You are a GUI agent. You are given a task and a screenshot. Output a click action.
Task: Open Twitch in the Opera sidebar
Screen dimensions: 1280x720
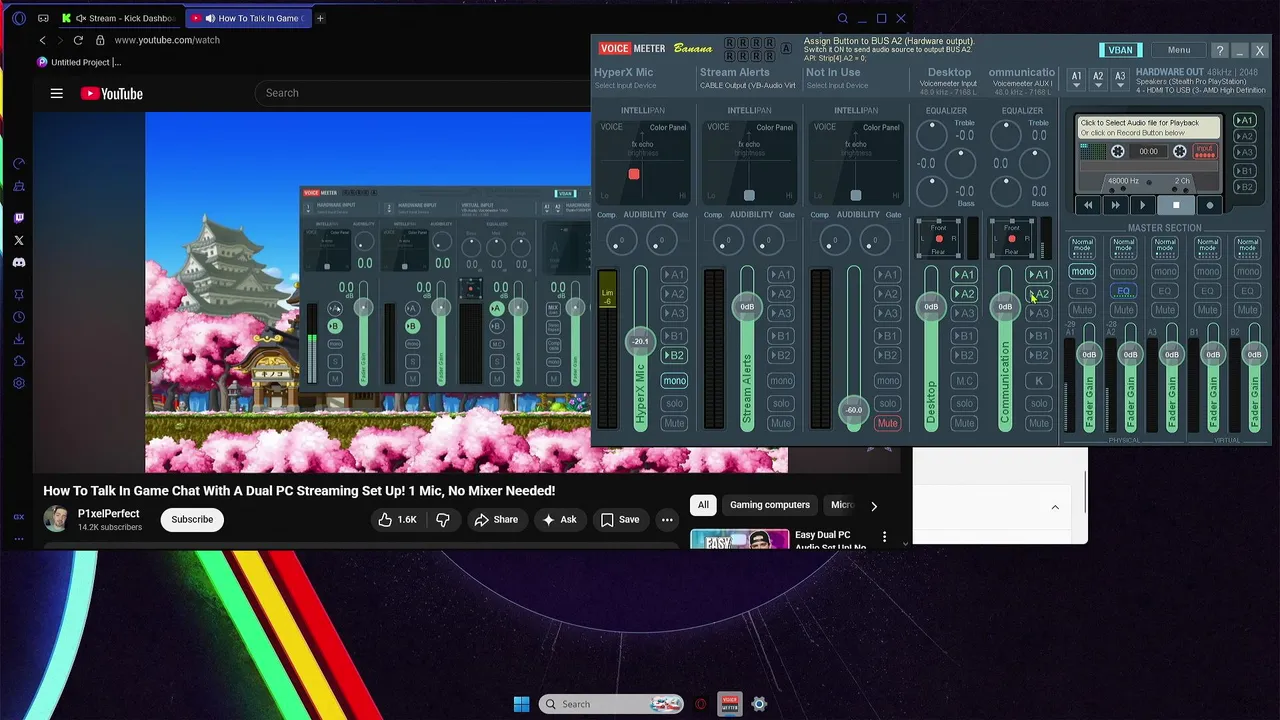click(x=19, y=218)
